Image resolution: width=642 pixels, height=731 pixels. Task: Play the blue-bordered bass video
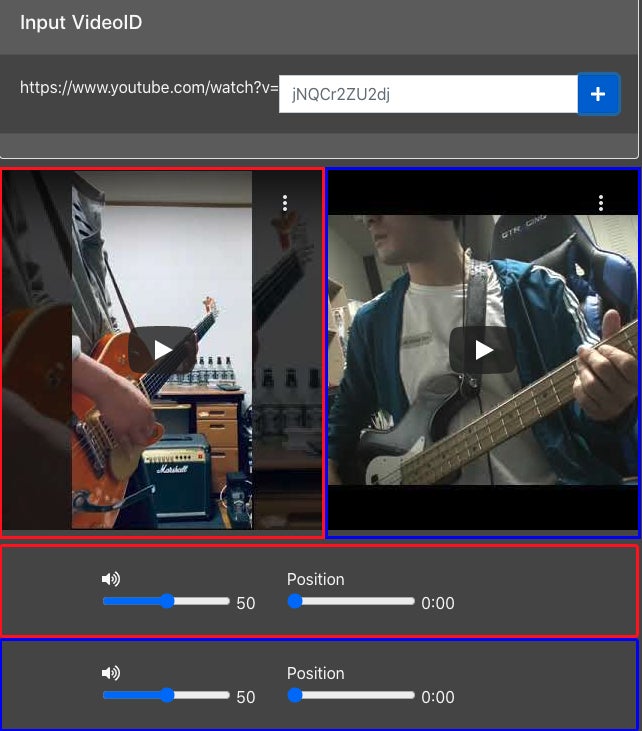483,350
